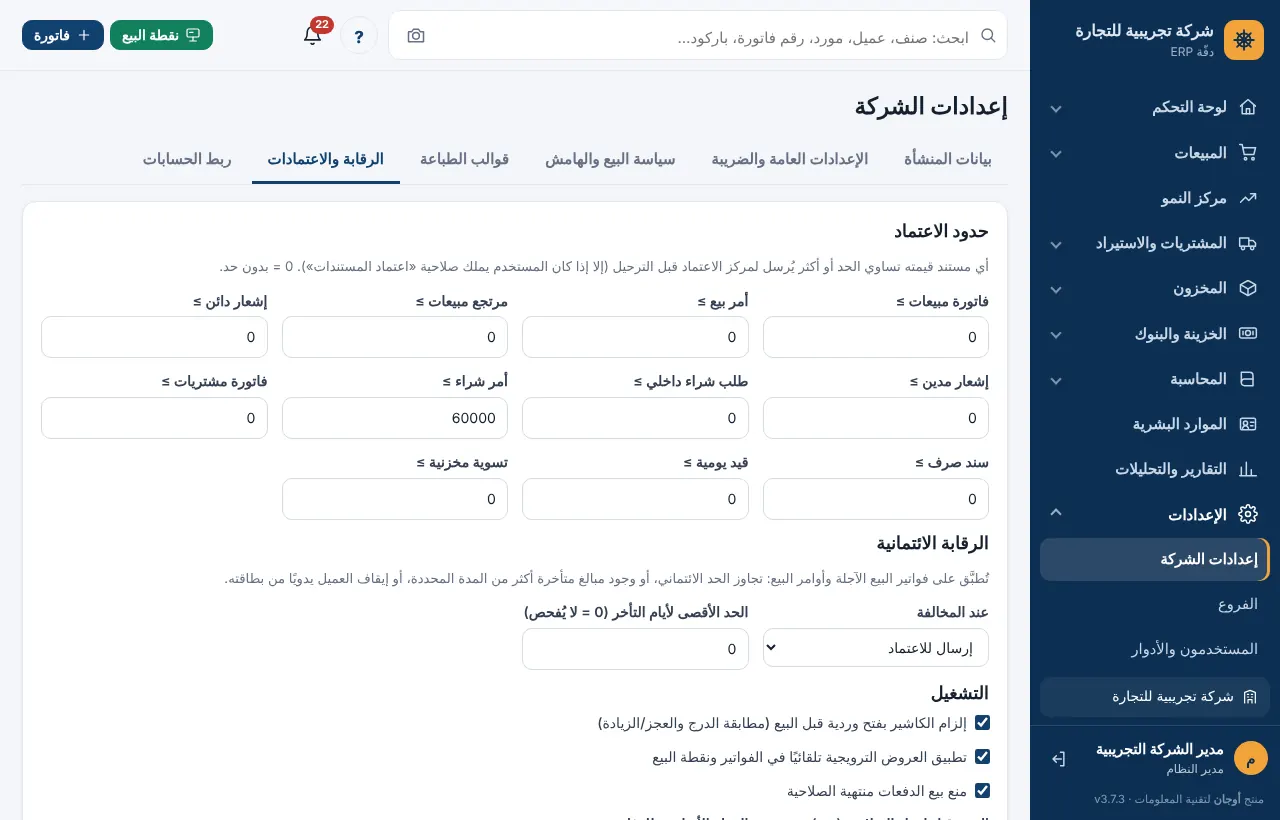This screenshot has width=1280, height=820.
Task: Open the notifications bell with 22 badge
Action: coord(313,35)
